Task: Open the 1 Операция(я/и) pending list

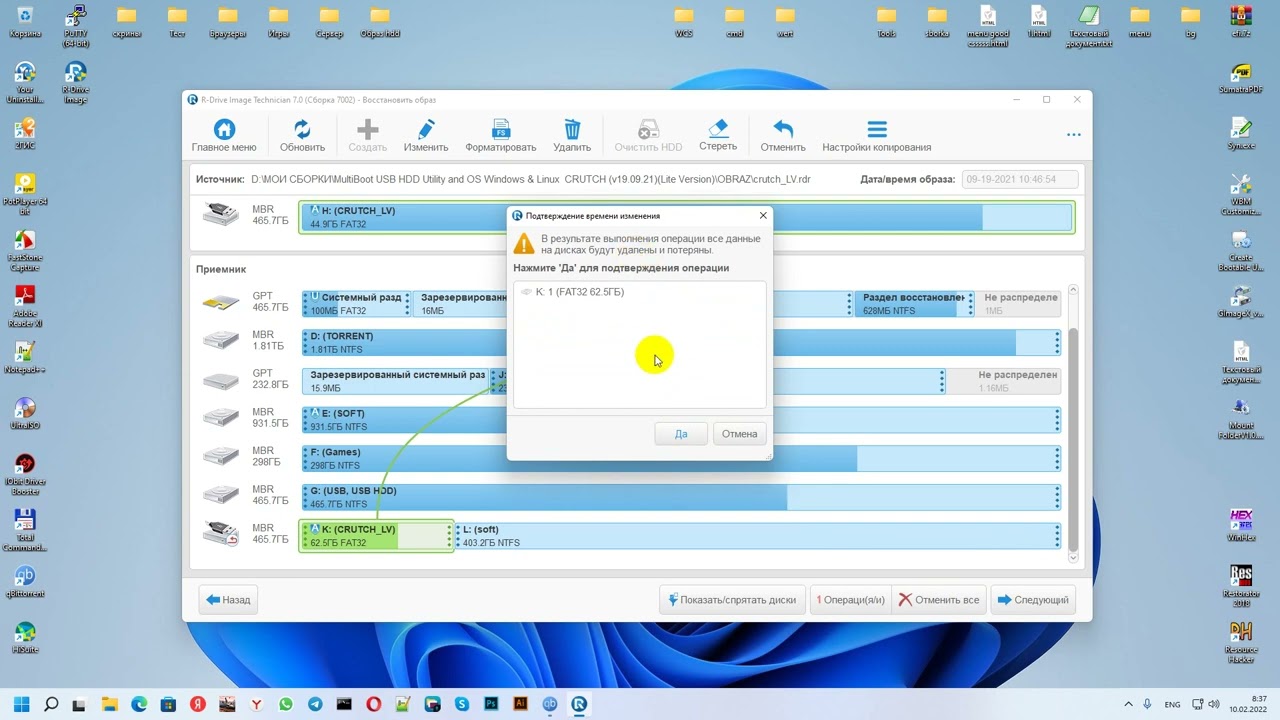Action: coord(850,600)
